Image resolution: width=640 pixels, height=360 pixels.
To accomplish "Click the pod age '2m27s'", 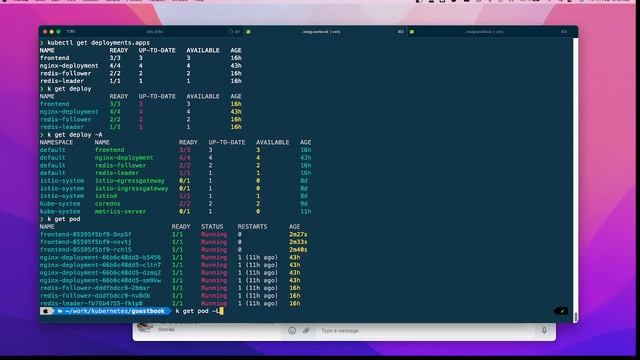I will coord(298,235).
